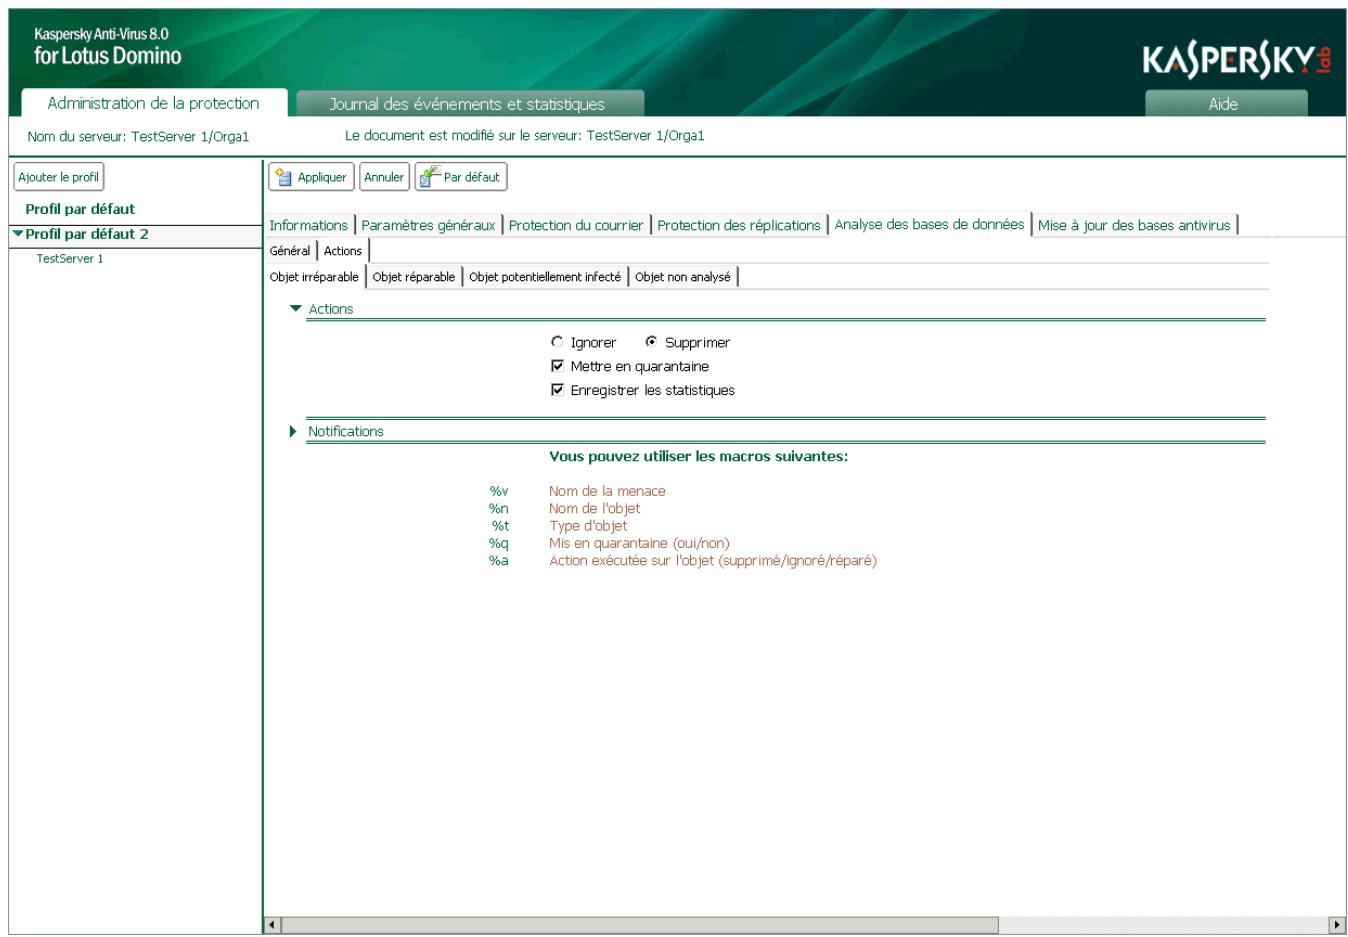Switch to Protection du courrier tab
The image size is (1348, 937).
pyautogui.click(x=576, y=225)
